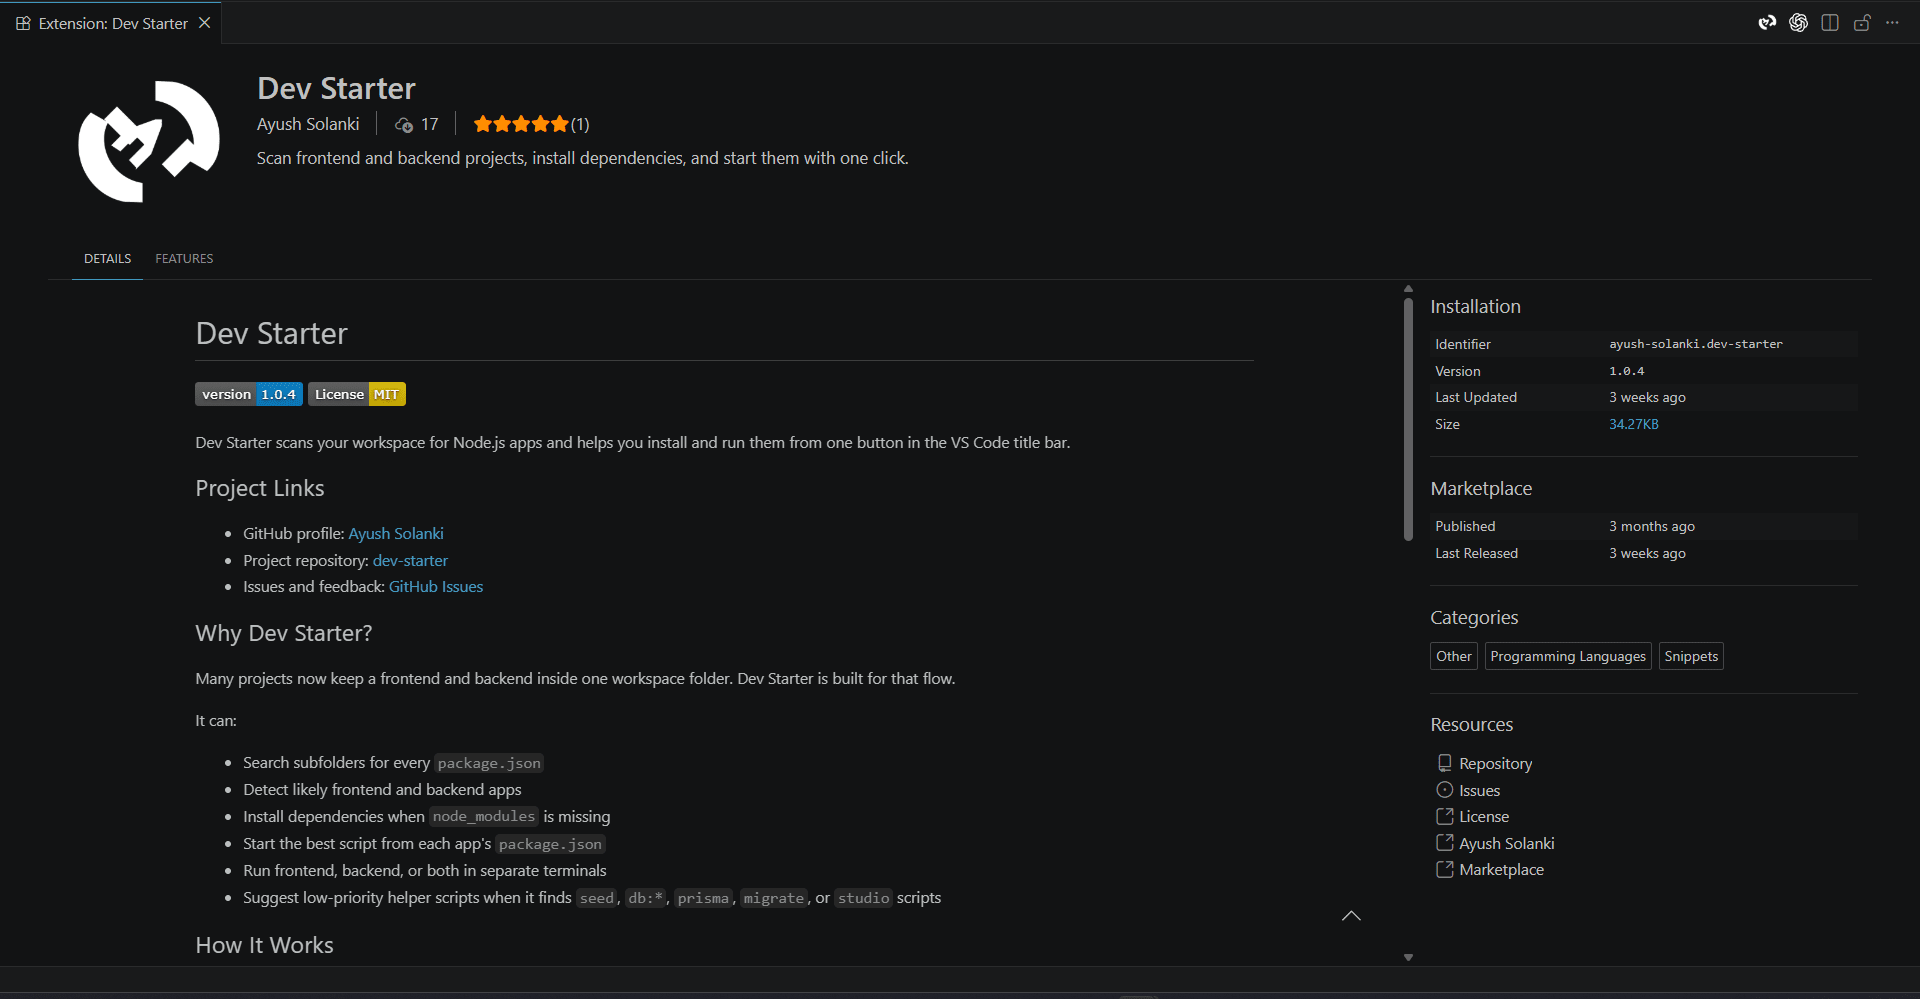1920x999 pixels.
Task: Click the readme vertical scrollbar thumb
Action: (1408, 419)
